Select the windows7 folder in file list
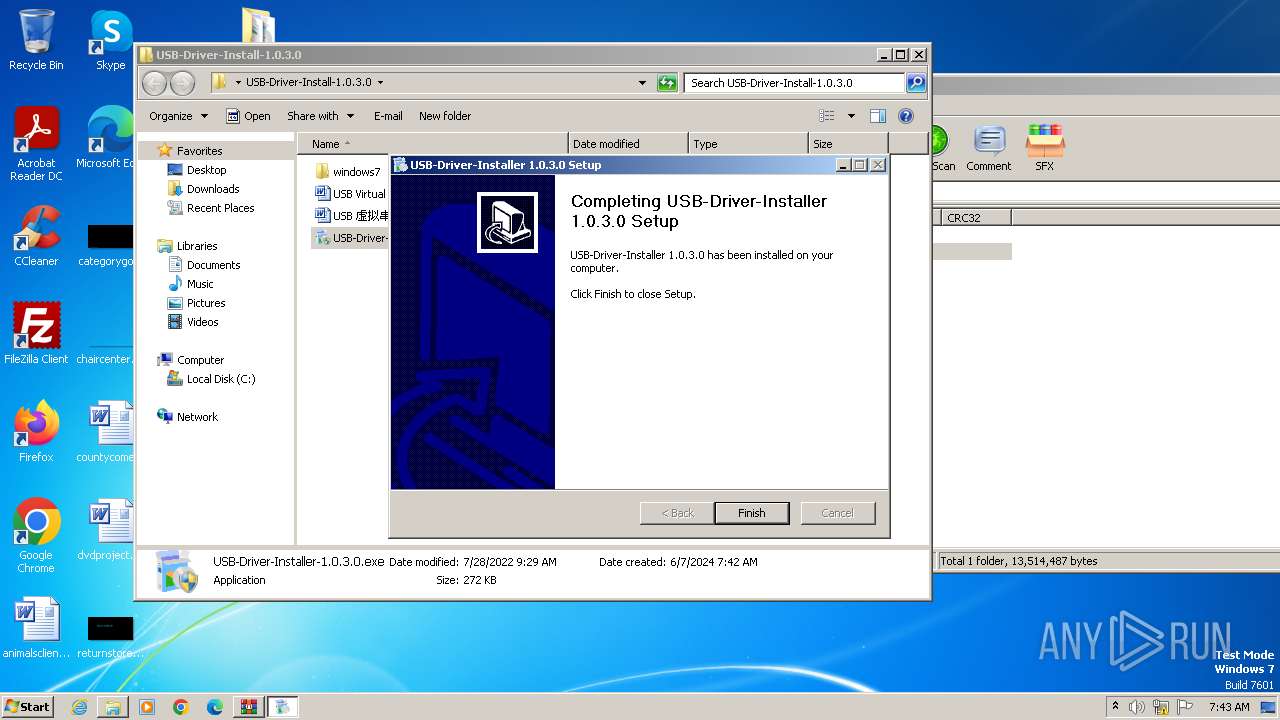 pyautogui.click(x=348, y=172)
